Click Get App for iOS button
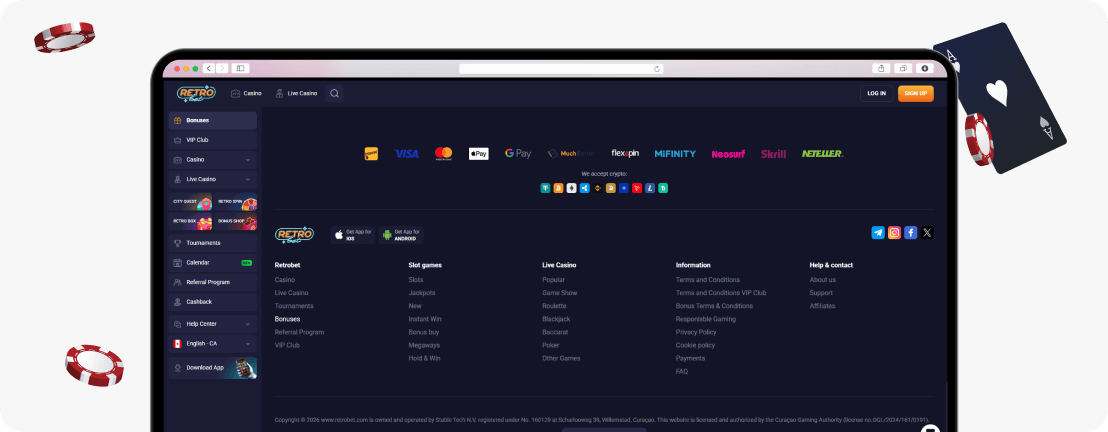This screenshot has height=432, width=1108. (x=353, y=235)
